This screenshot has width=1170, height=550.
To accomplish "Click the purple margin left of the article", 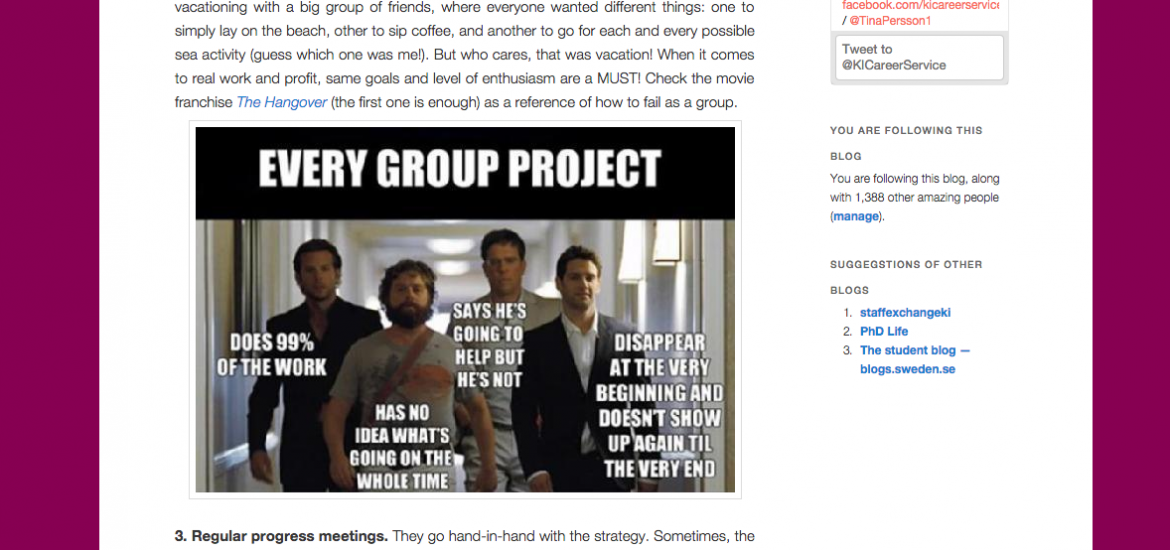I will pos(49,275).
